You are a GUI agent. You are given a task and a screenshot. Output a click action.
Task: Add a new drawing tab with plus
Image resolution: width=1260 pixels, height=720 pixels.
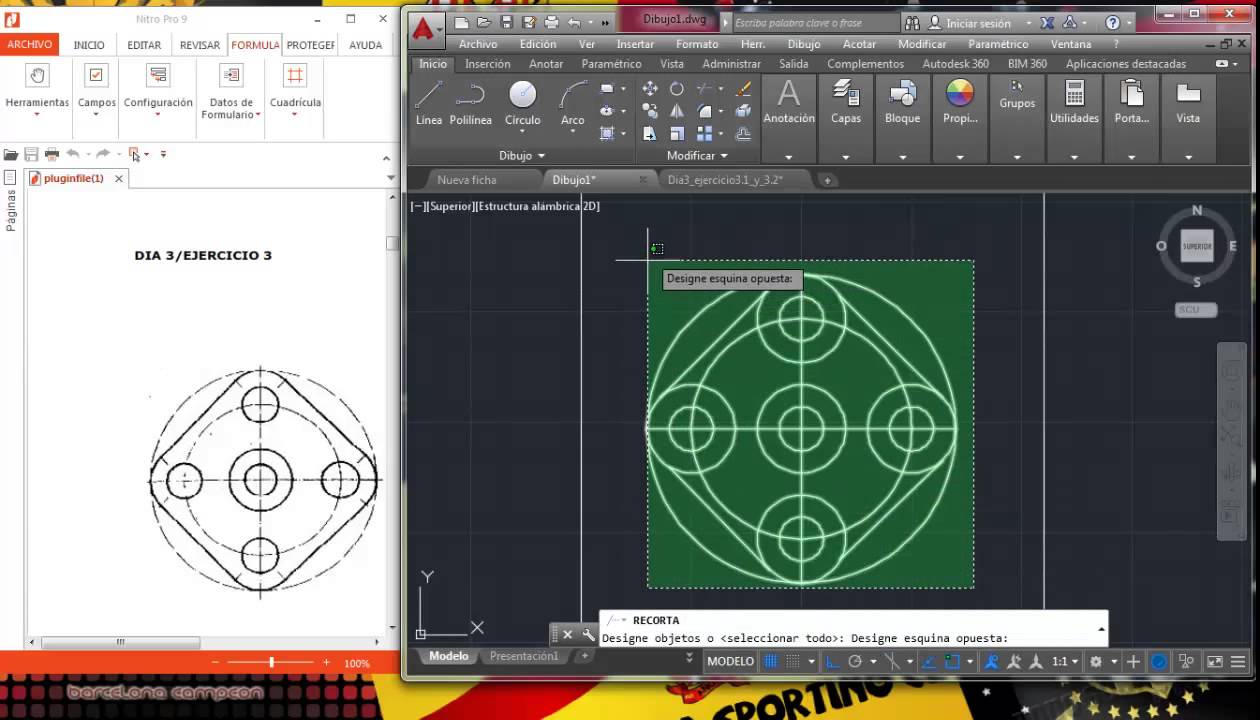tap(827, 180)
